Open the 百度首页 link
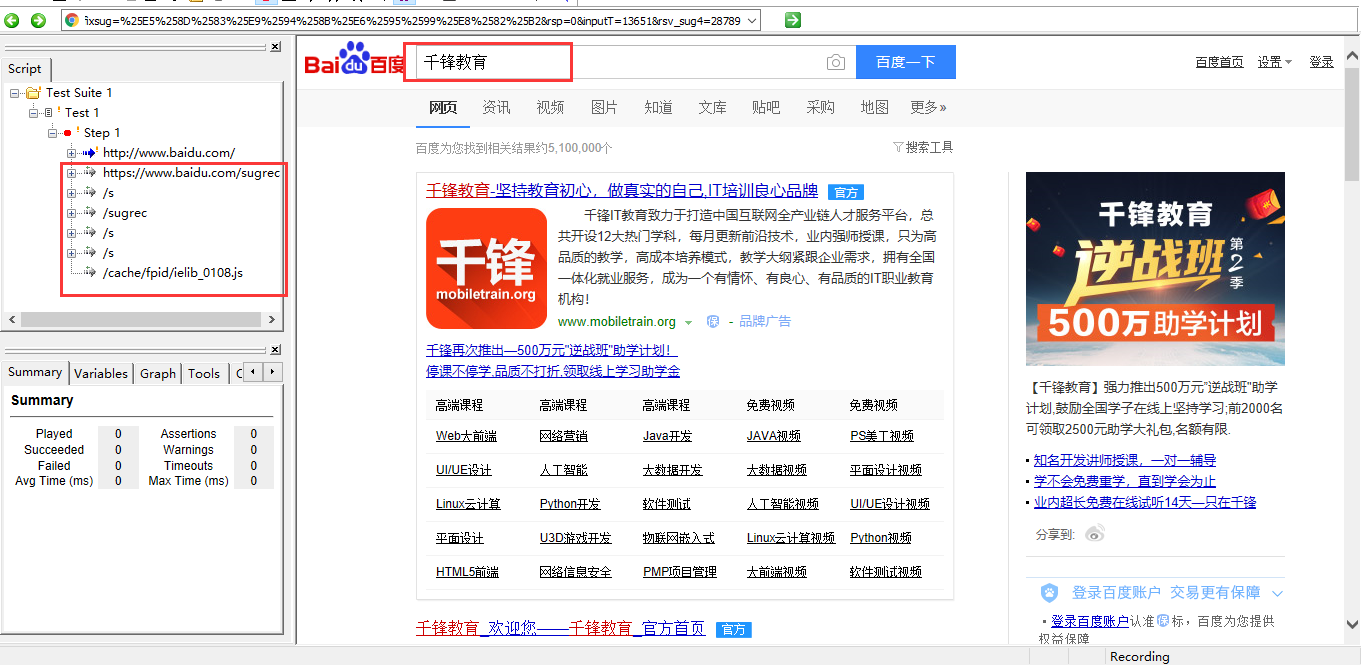This screenshot has height=665, width=1361. click(x=1220, y=62)
